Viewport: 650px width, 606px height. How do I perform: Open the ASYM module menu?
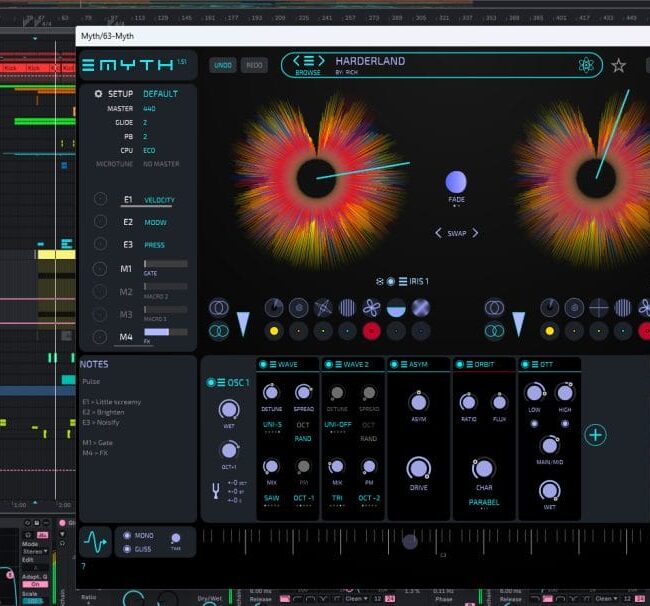404,365
